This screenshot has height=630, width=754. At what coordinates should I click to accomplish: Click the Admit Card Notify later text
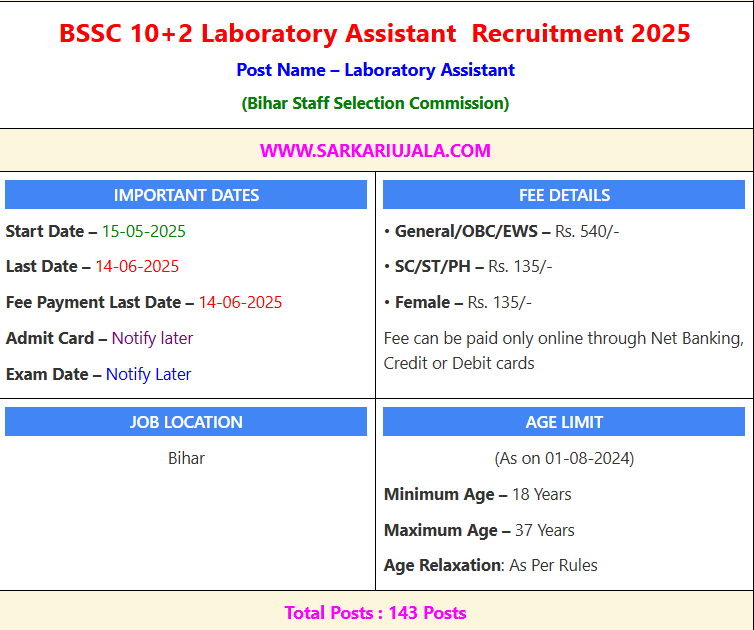99,338
